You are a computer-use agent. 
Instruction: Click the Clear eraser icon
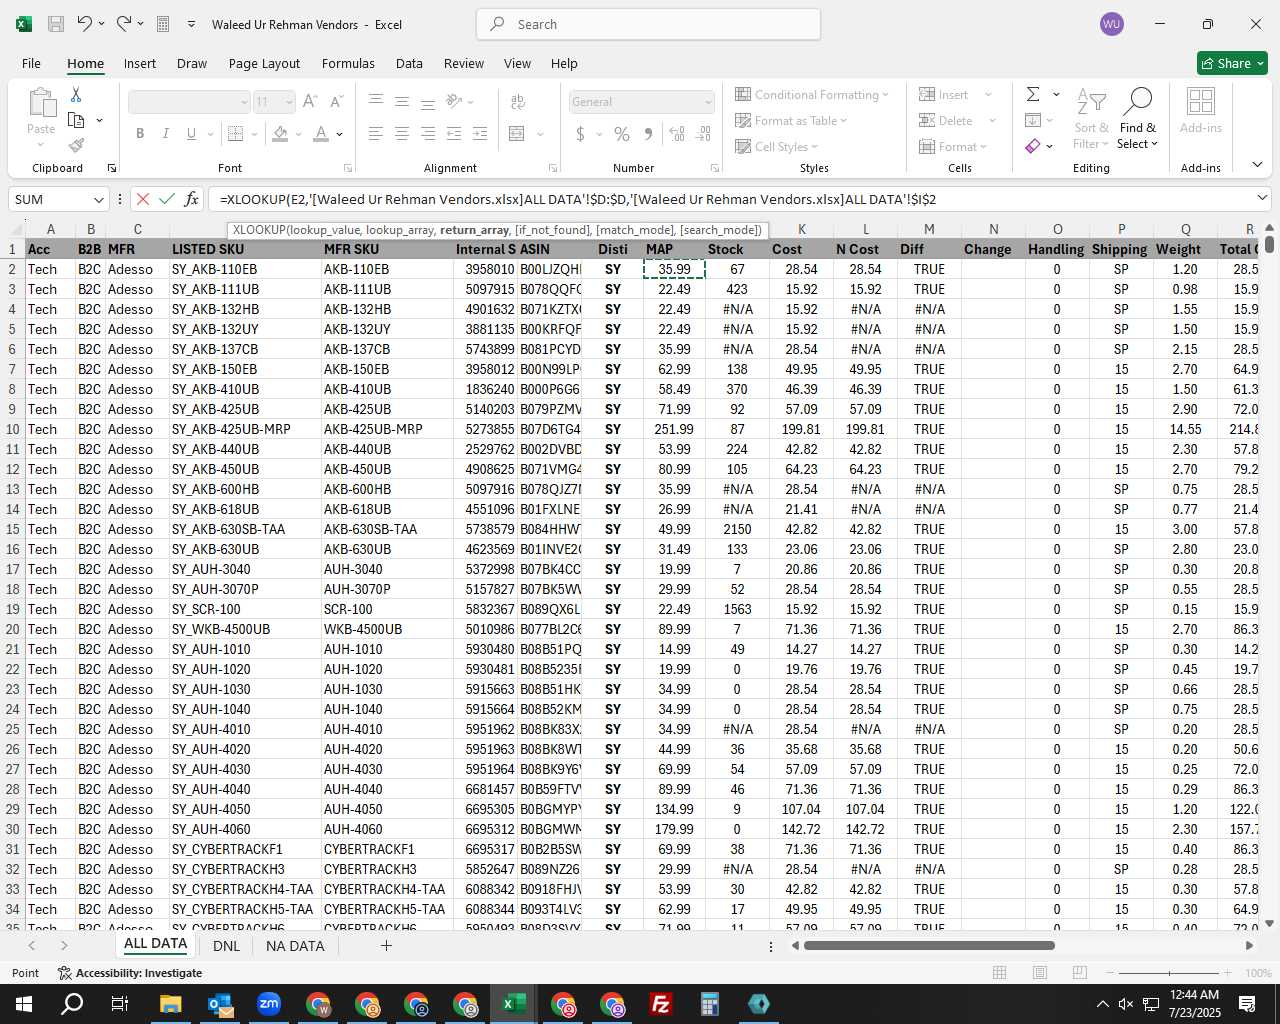click(1033, 146)
